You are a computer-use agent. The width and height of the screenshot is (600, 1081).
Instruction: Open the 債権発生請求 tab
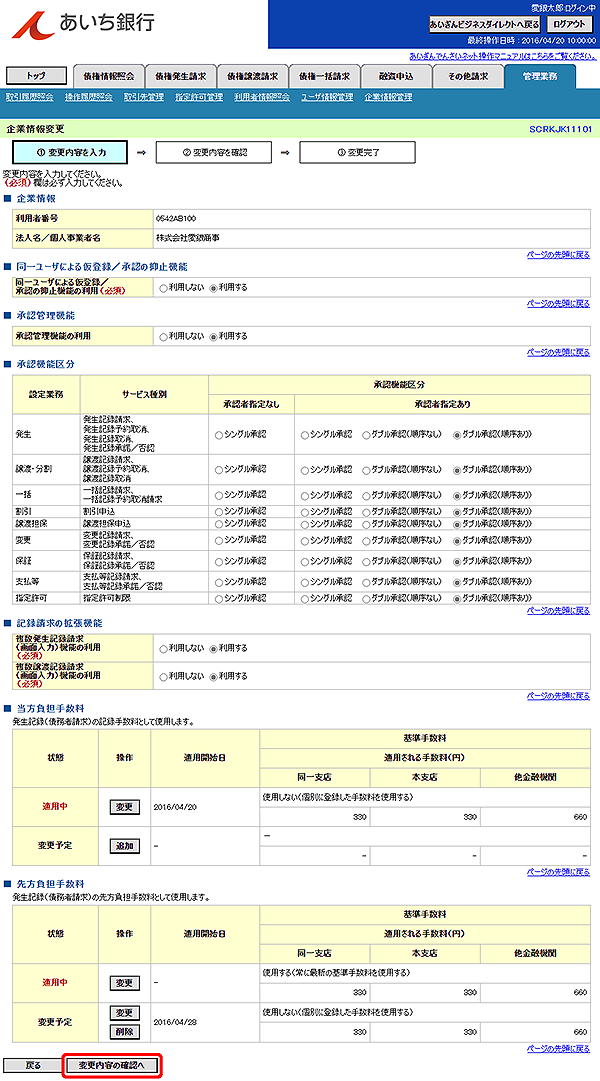180,76
